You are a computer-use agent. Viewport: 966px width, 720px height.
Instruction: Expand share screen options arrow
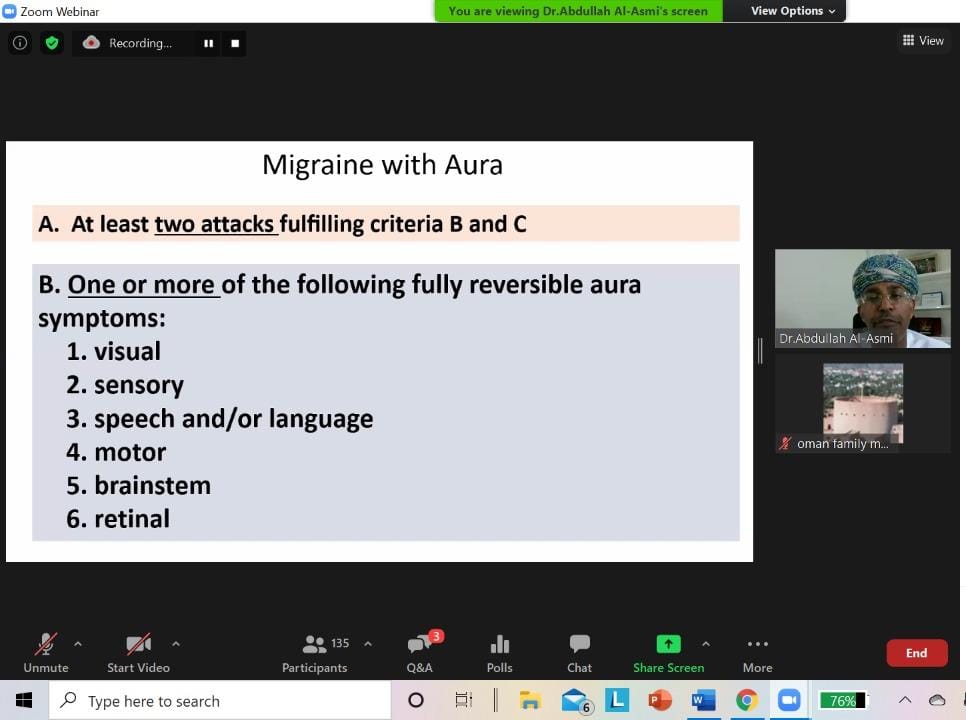coord(706,644)
